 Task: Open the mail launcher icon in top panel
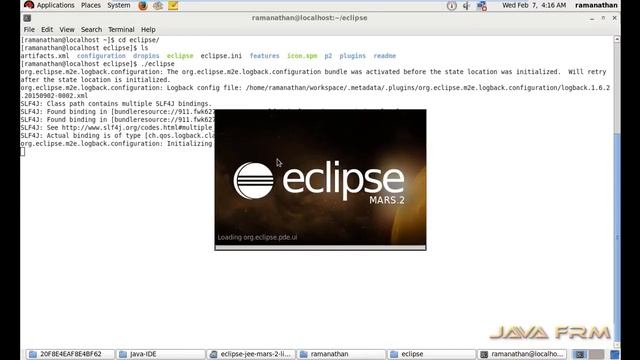158,6
